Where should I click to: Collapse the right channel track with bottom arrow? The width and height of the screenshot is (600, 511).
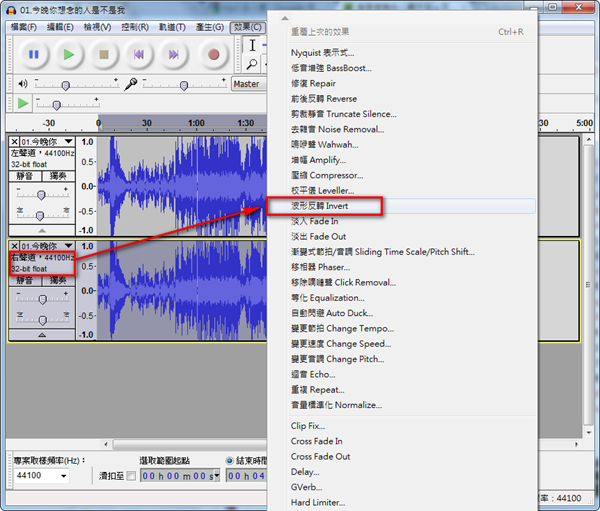tap(41, 335)
